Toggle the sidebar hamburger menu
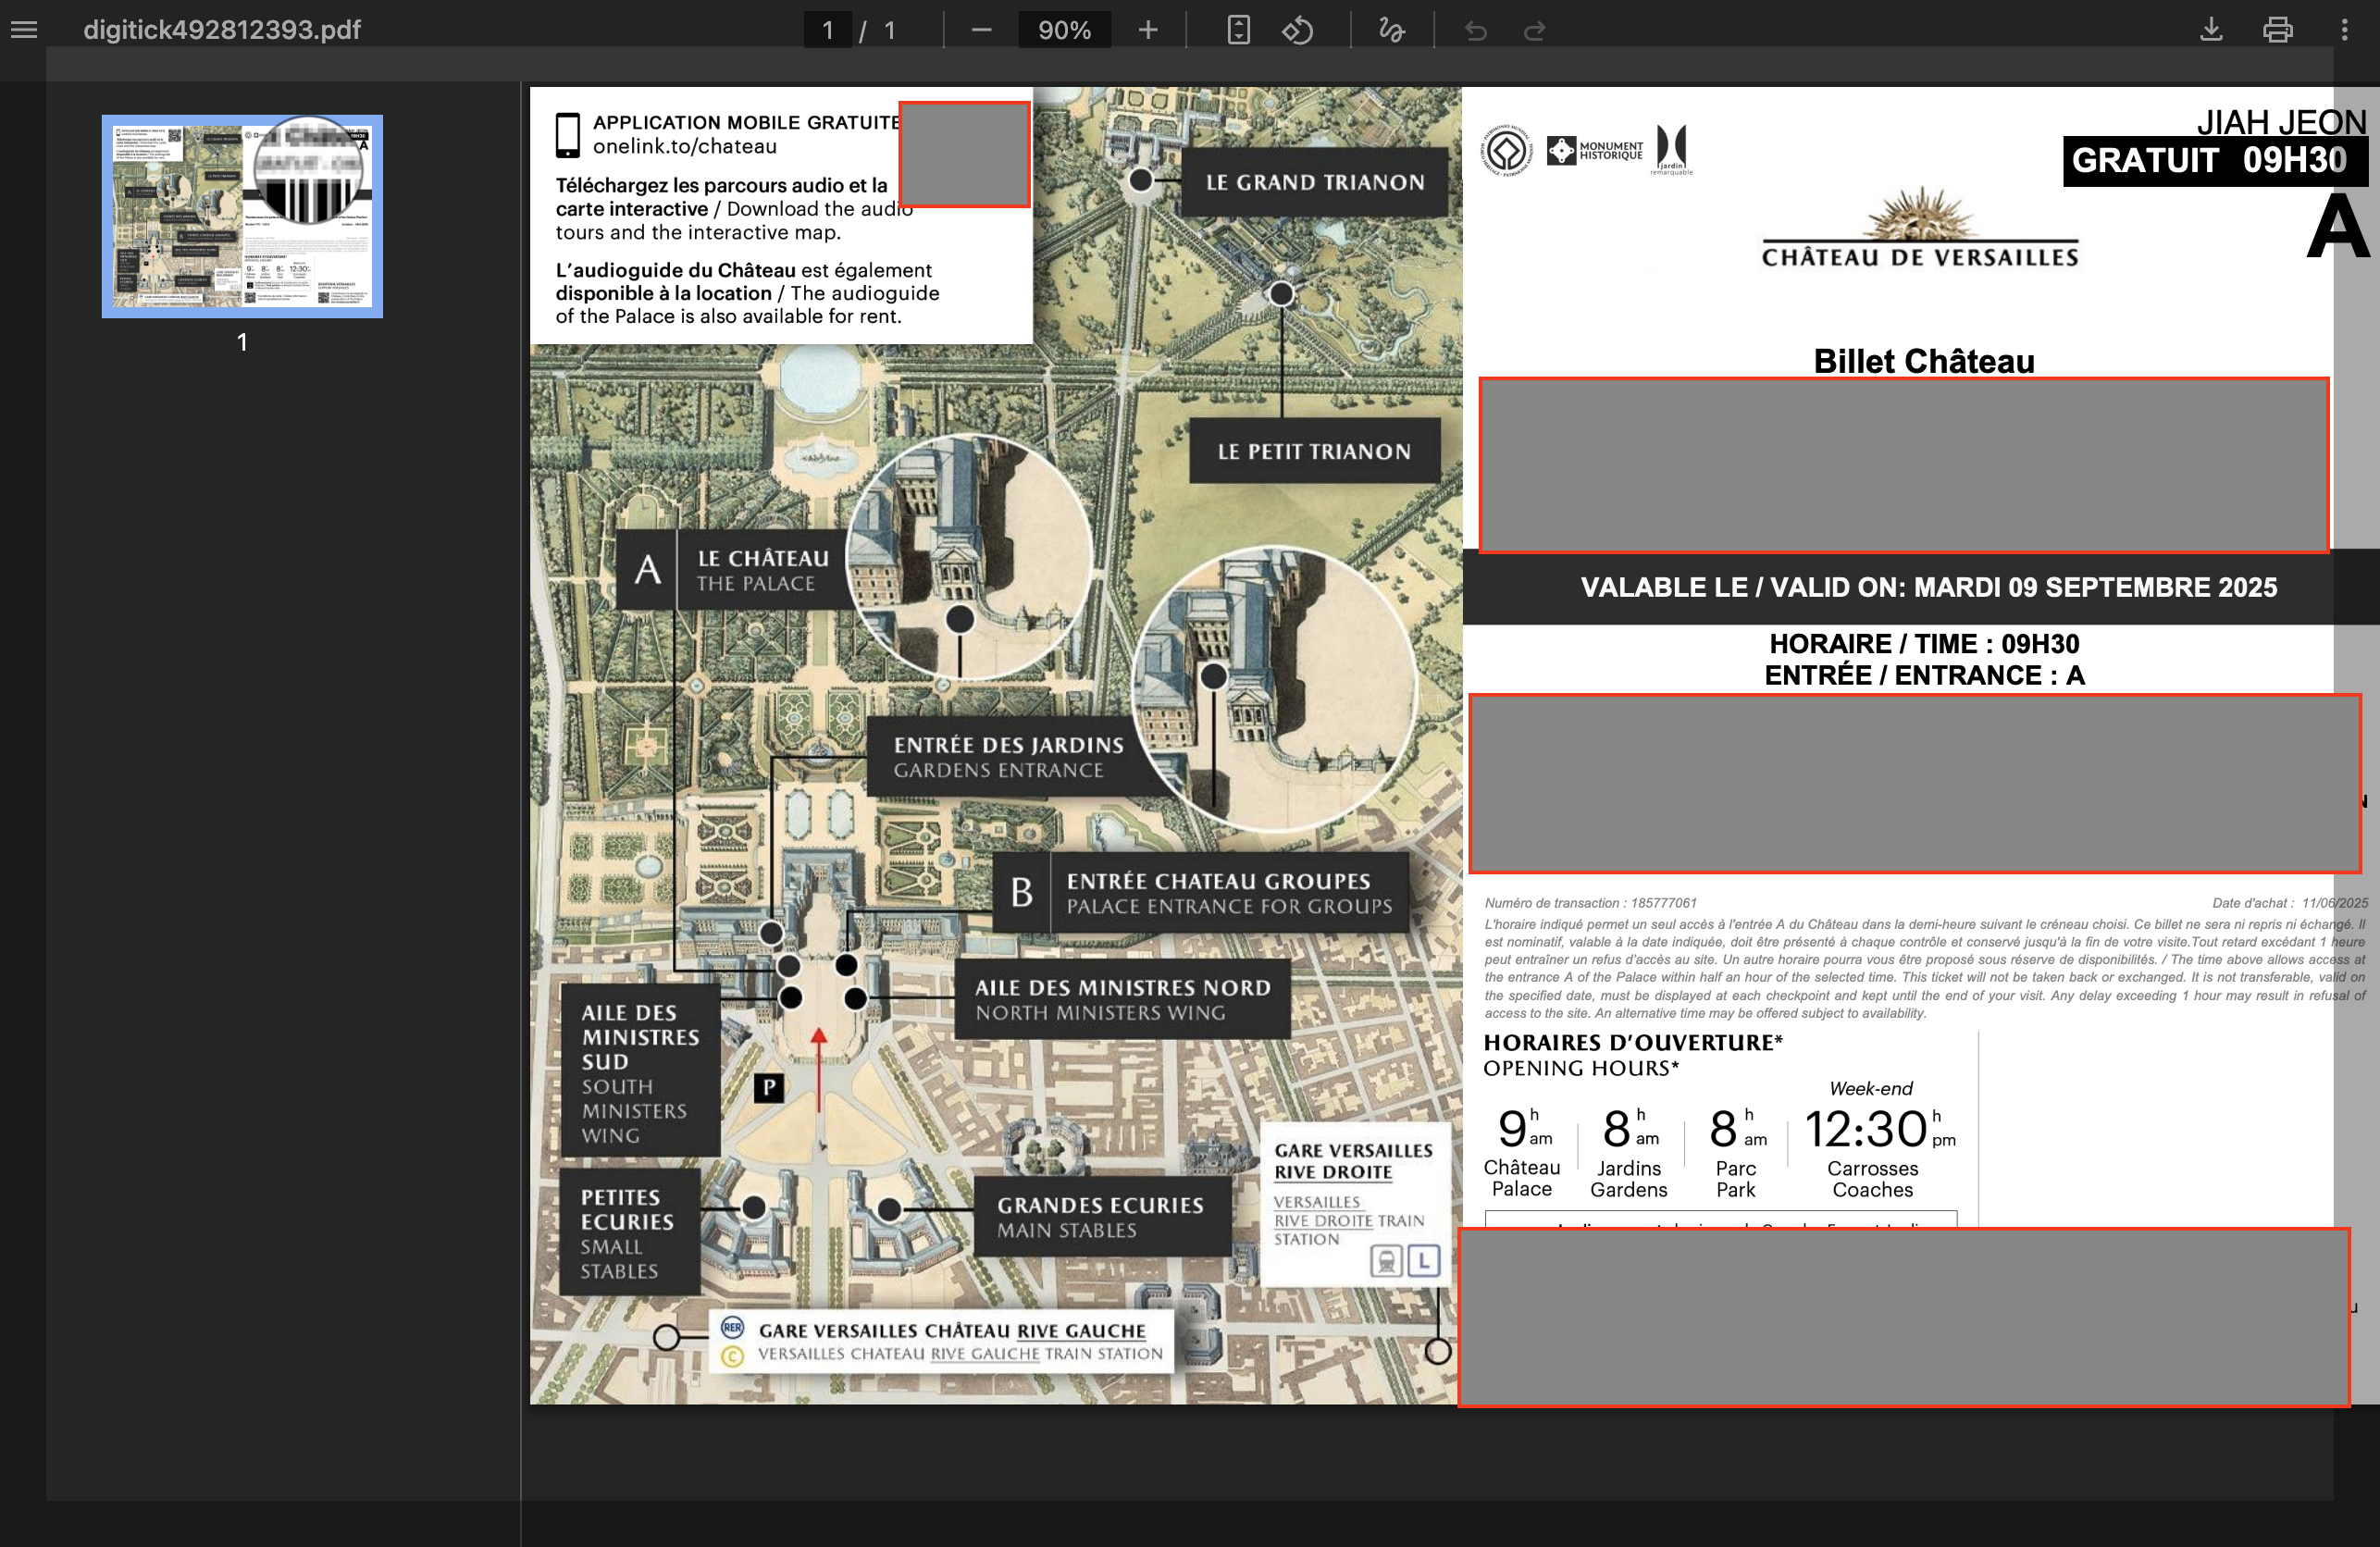This screenshot has width=2380, height=1547. click(x=24, y=30)
